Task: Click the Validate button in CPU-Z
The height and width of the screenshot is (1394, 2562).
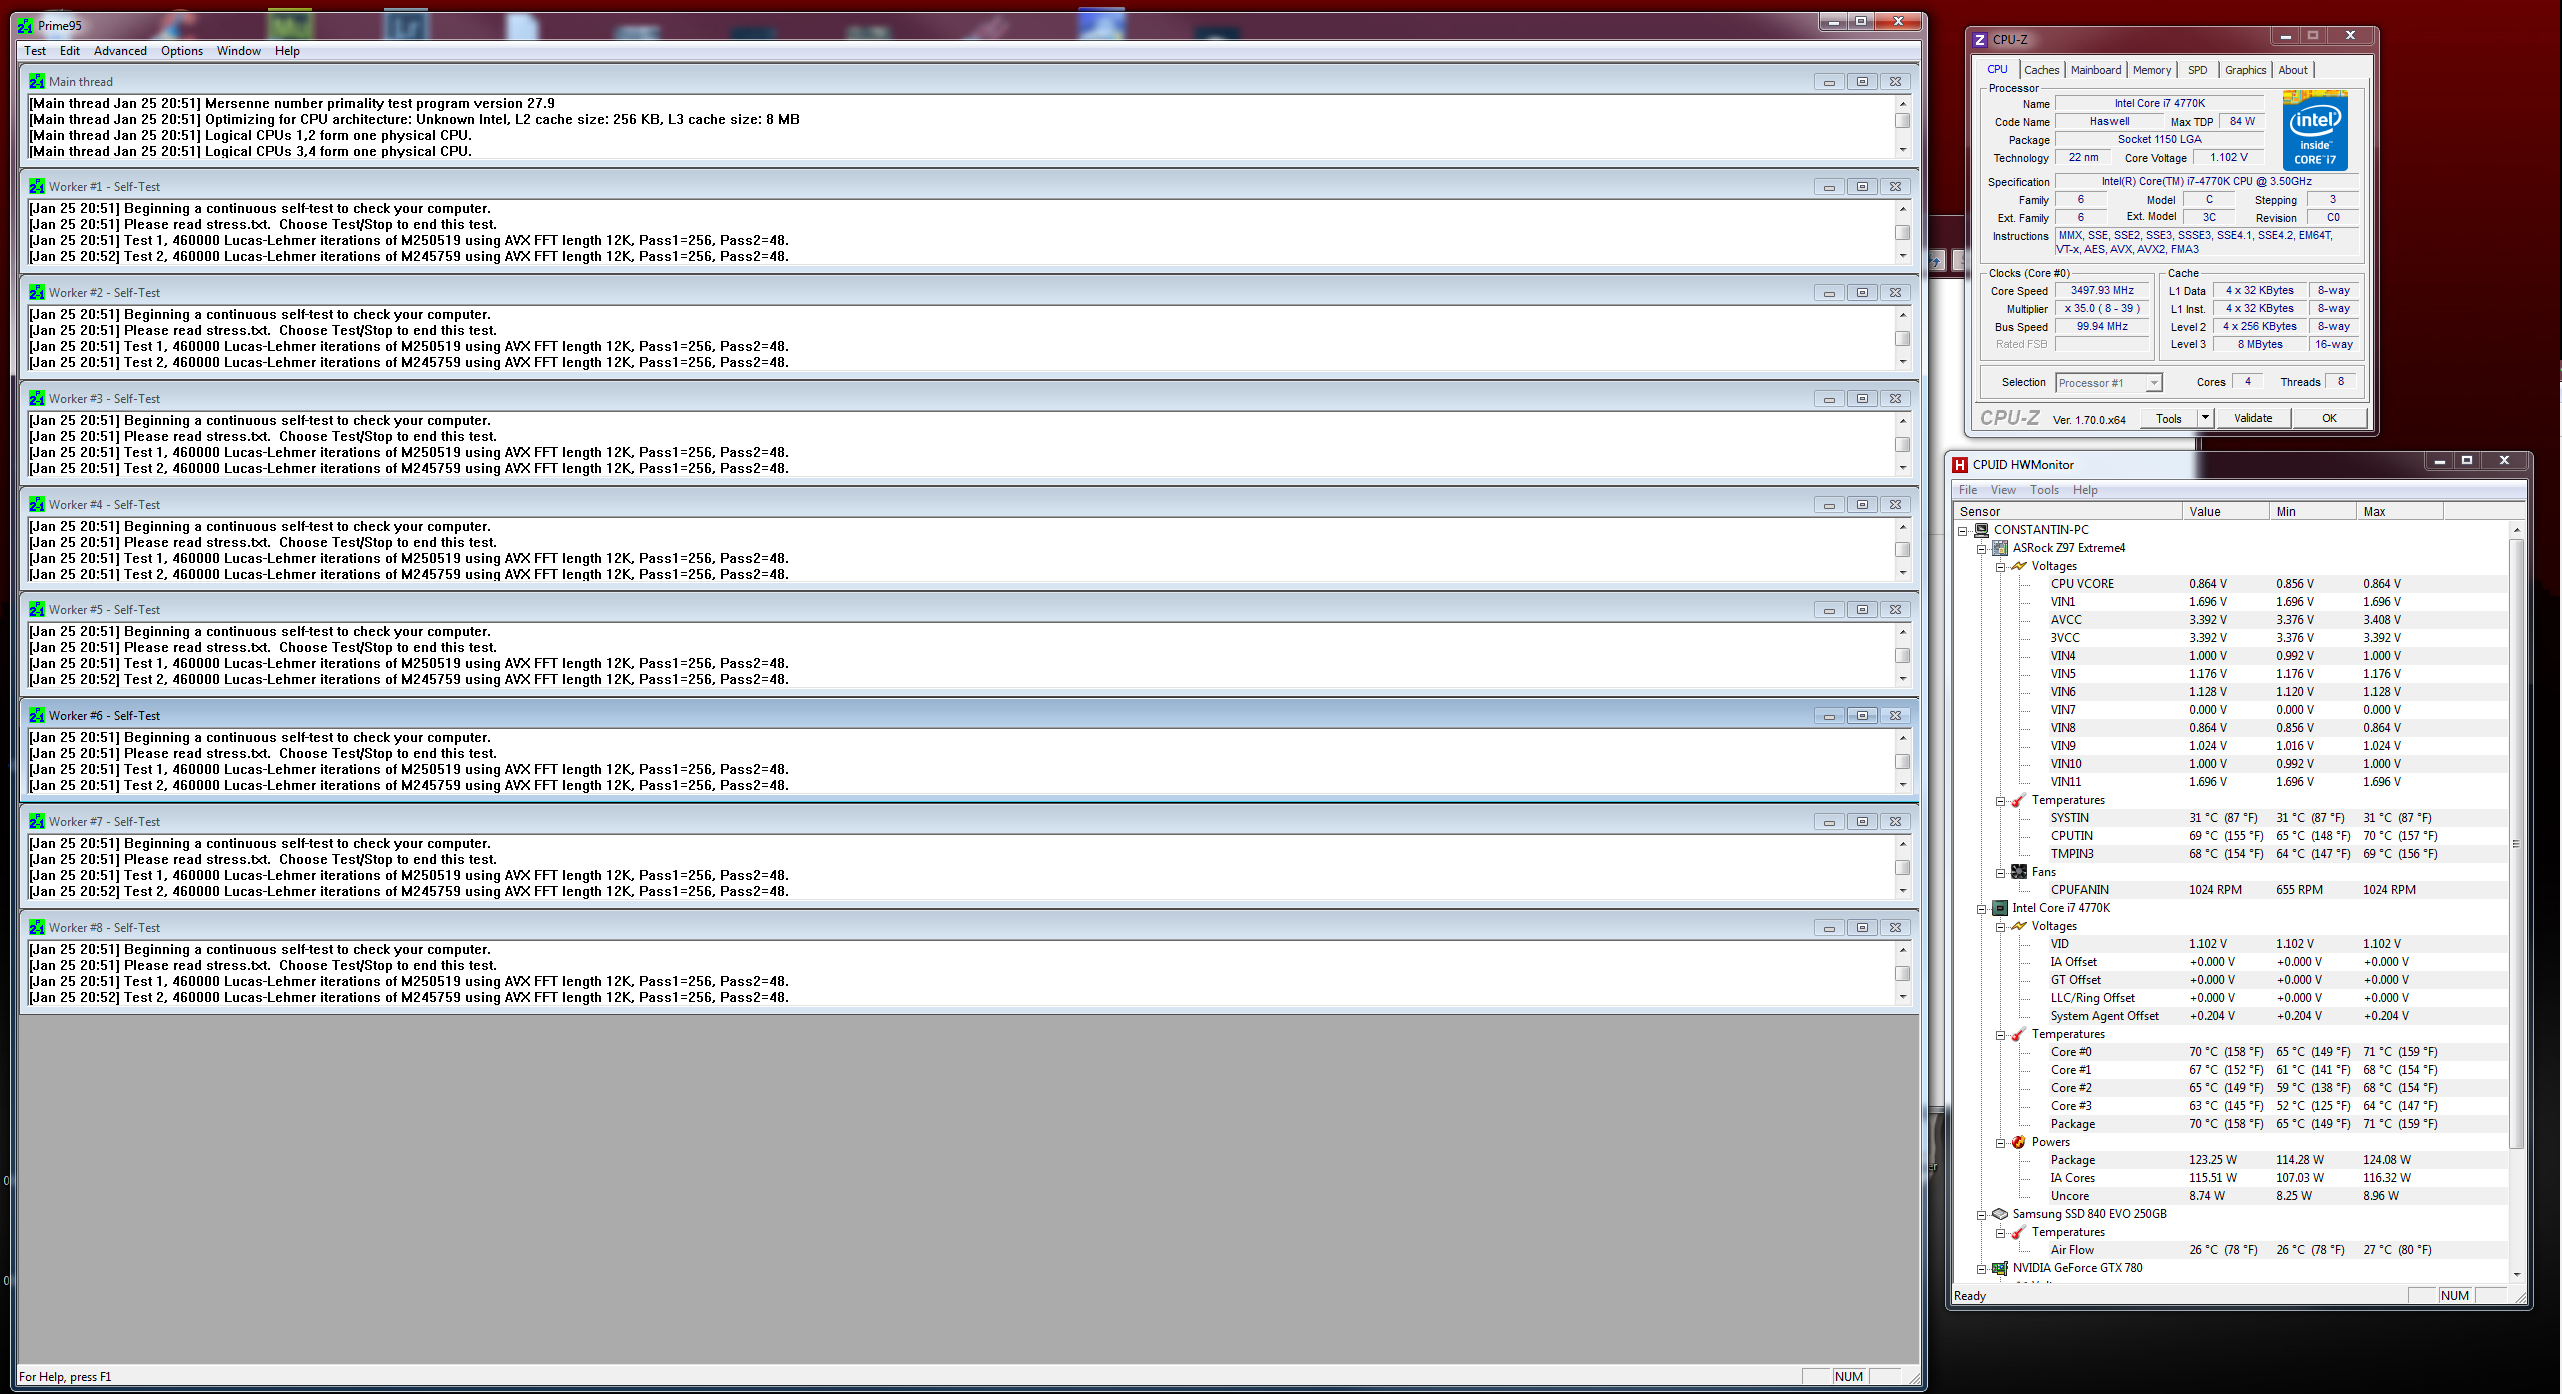Action: 2253,418
